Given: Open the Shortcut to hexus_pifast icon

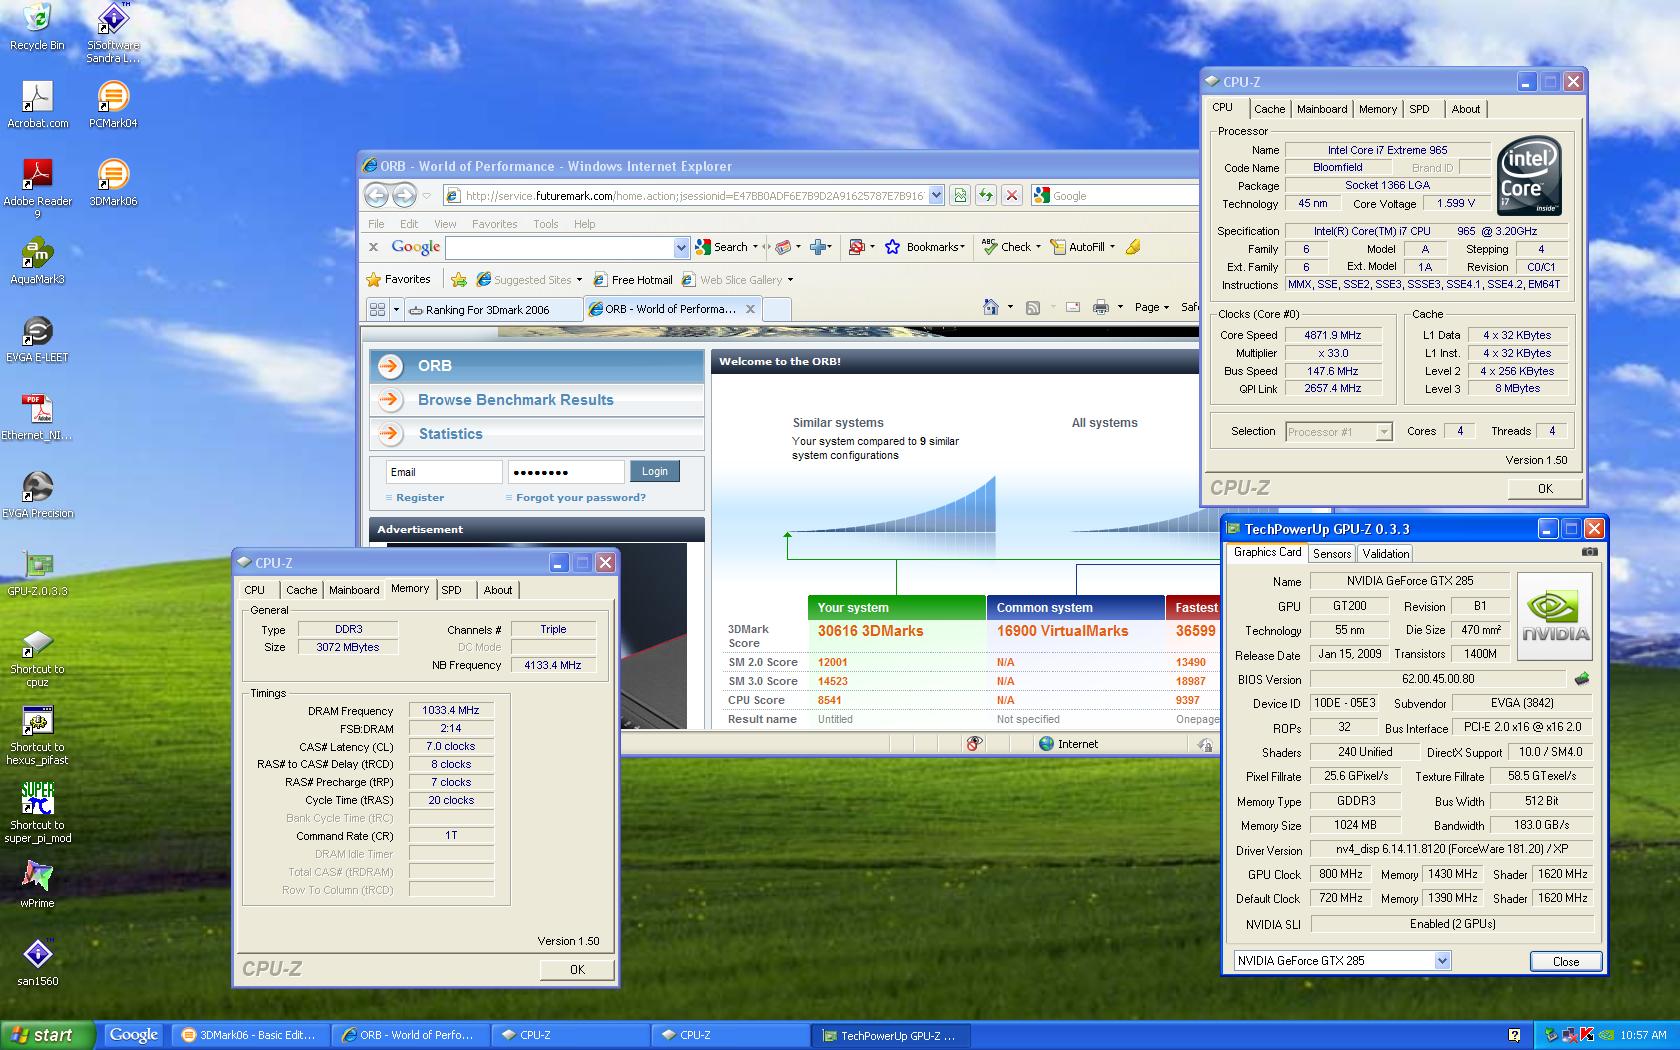Looking at the screenshot, I should click(37, 735).
